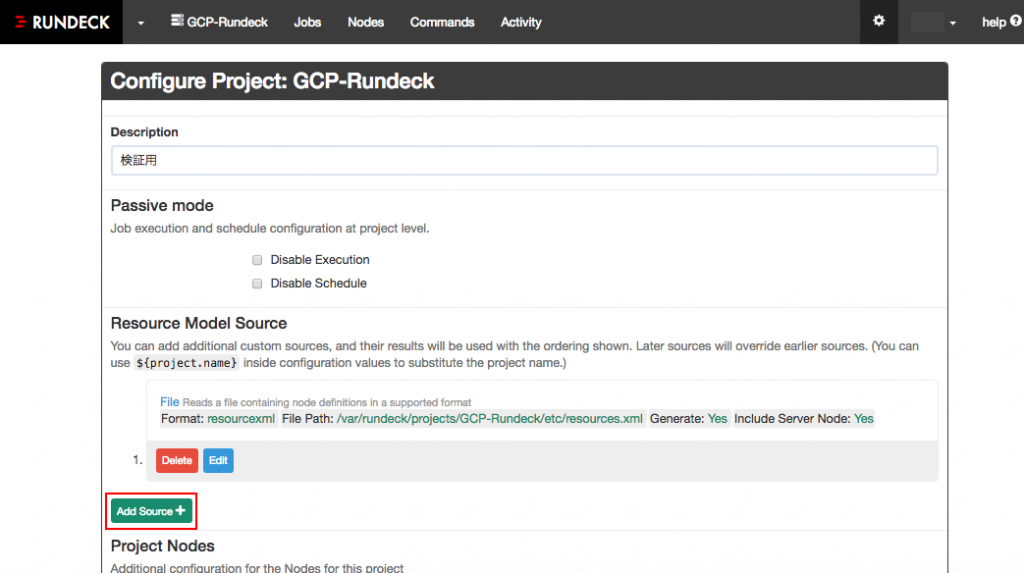Click the Resource Model Source heading

coord(199,323)
